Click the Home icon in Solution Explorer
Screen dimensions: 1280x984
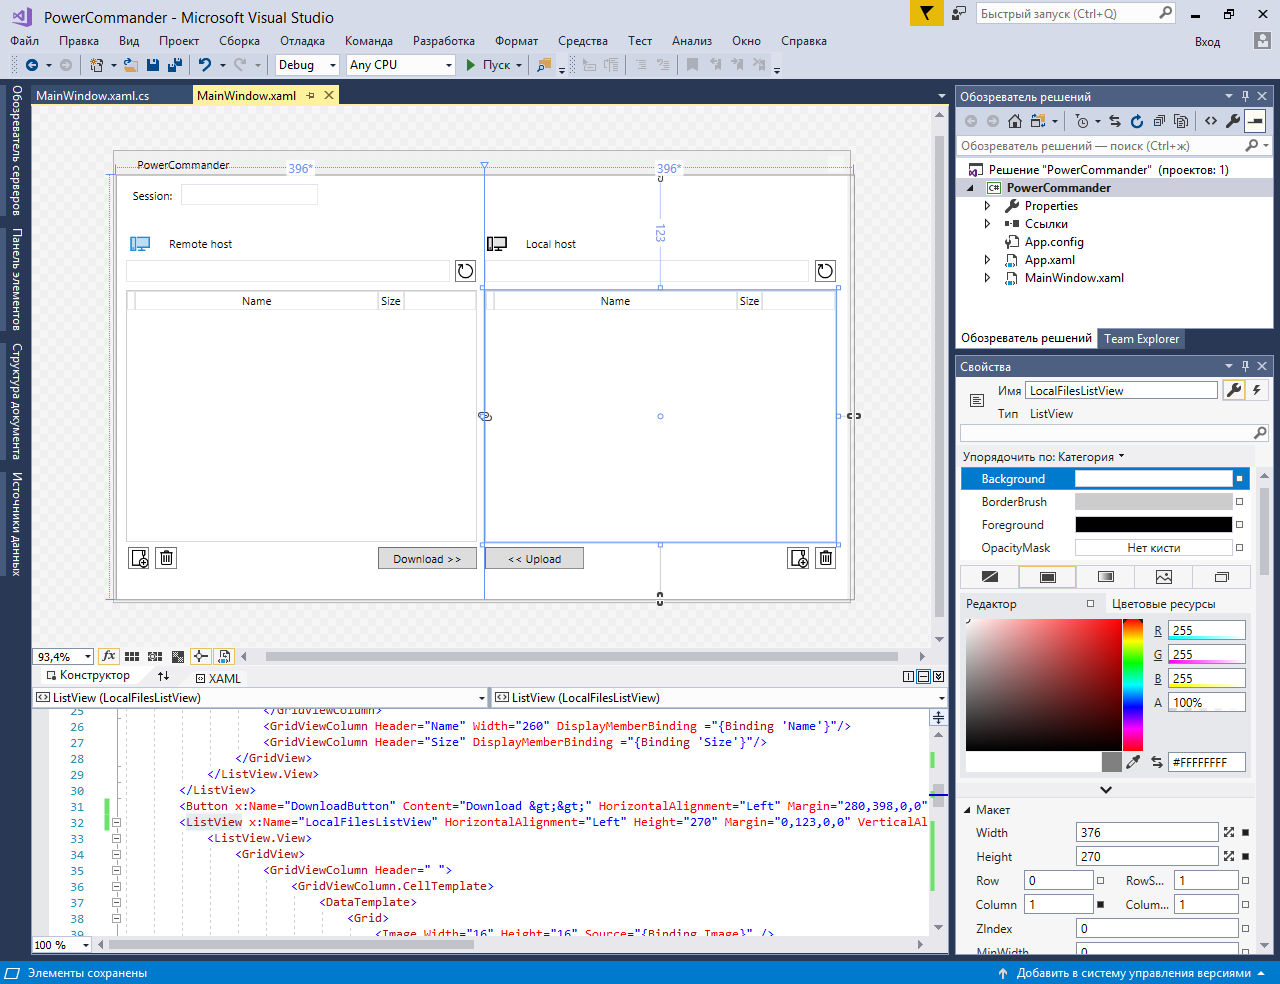1015,121
